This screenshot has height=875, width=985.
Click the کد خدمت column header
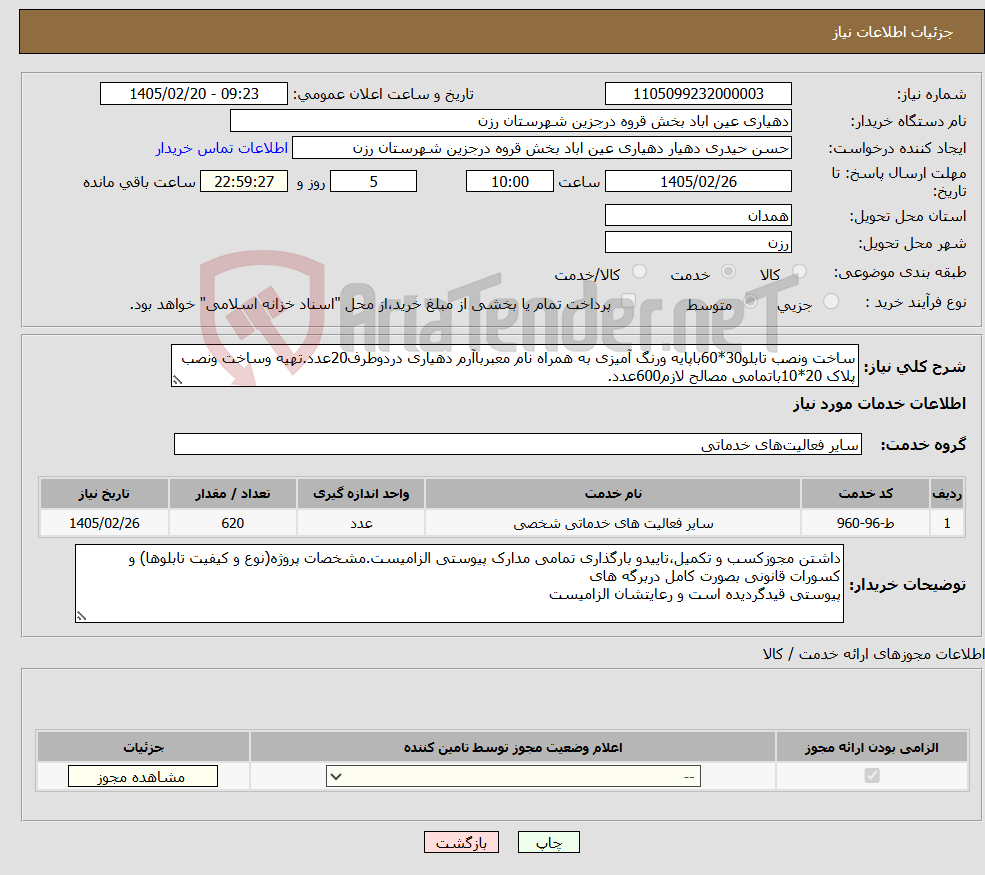(865, 493)
